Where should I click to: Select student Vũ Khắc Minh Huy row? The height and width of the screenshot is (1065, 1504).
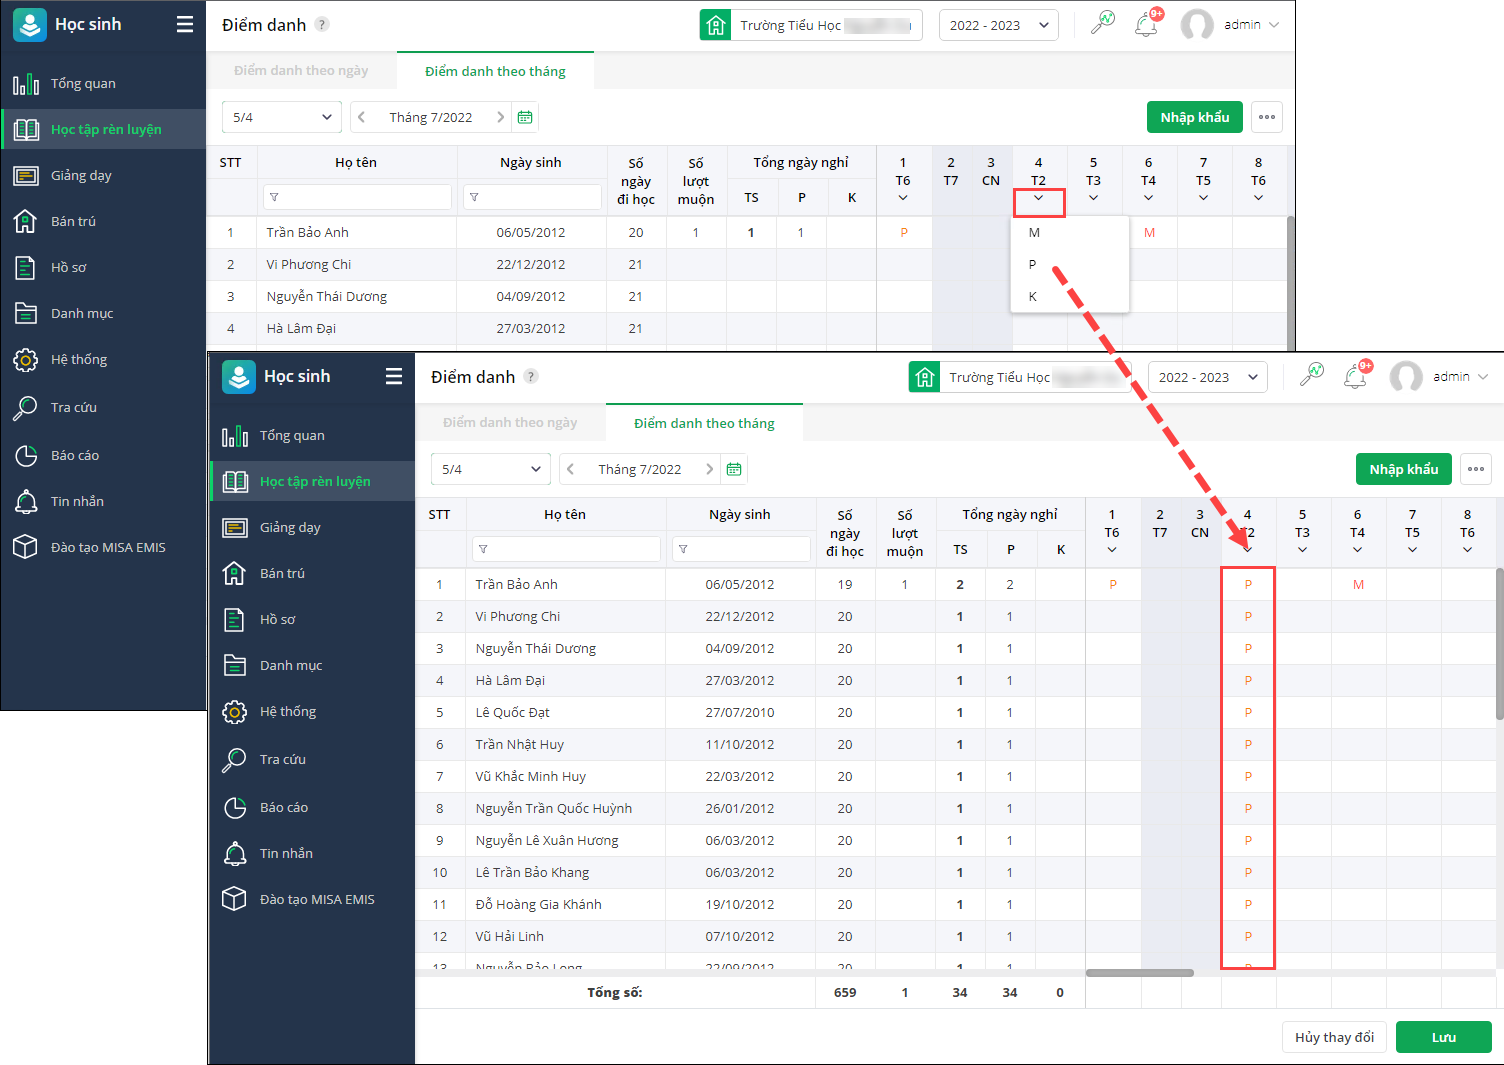coord(957,776)
